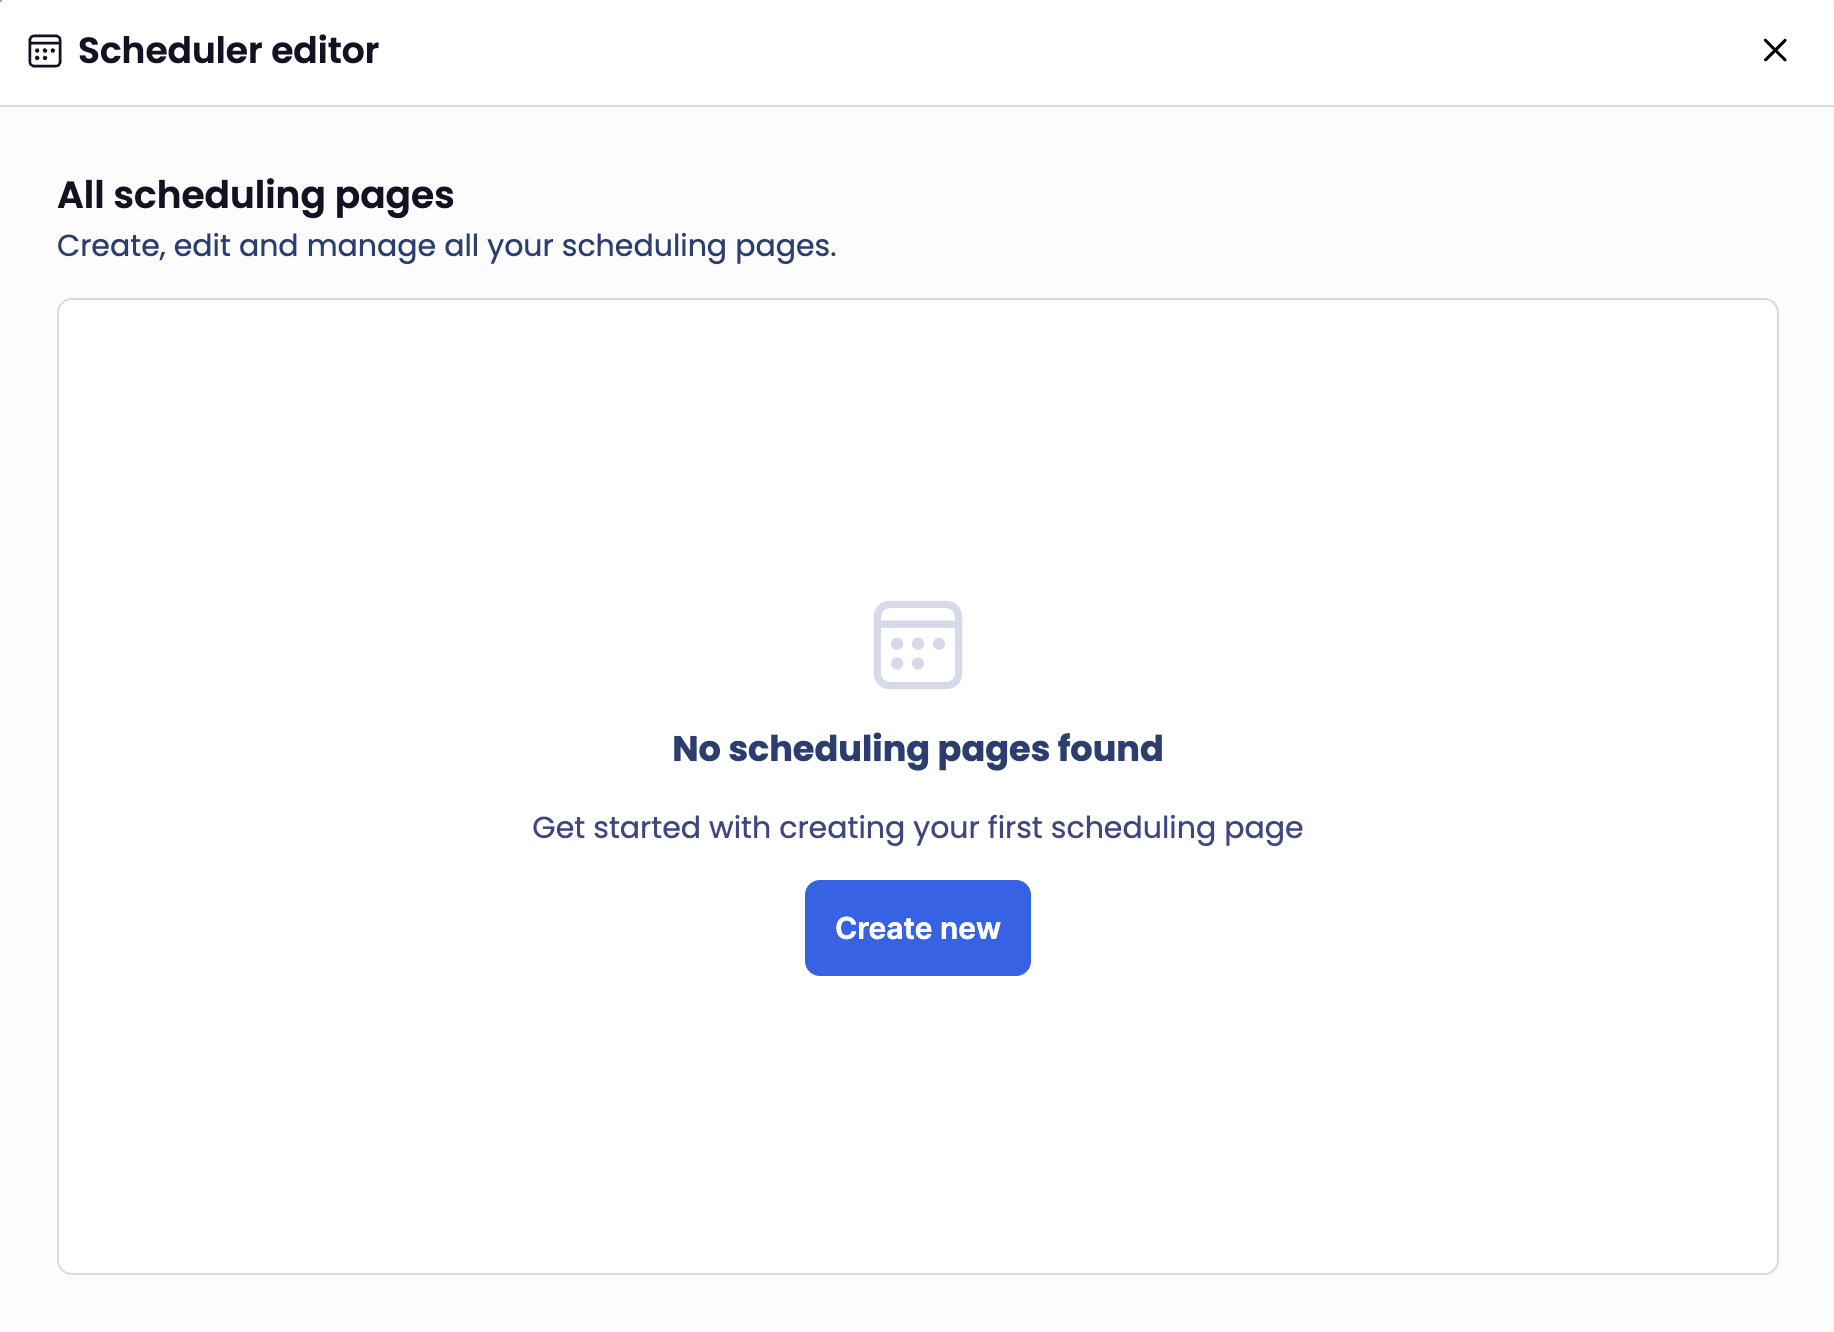Click the dotted calendar graphic above the message
1834x1332 pixels.
point(917,645)
